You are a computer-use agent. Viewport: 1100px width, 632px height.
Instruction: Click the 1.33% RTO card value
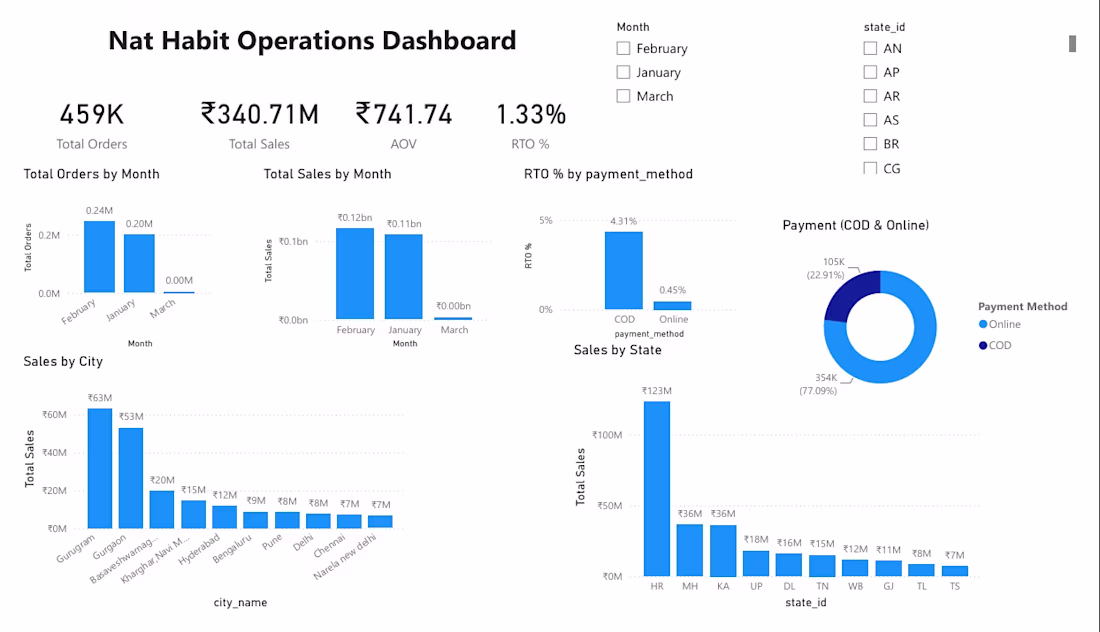(x=531, y=114)
